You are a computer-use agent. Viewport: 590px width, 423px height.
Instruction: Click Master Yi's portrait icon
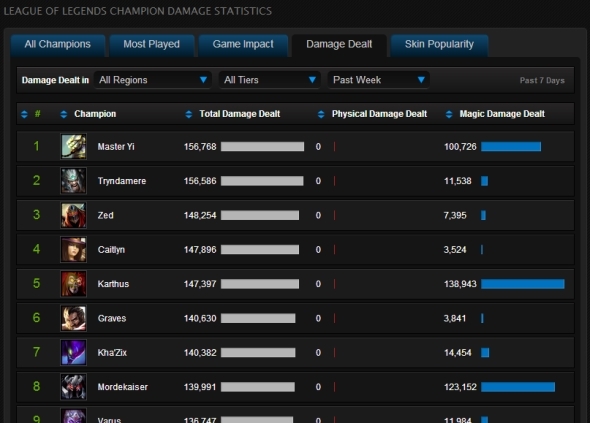coord(73,146)
